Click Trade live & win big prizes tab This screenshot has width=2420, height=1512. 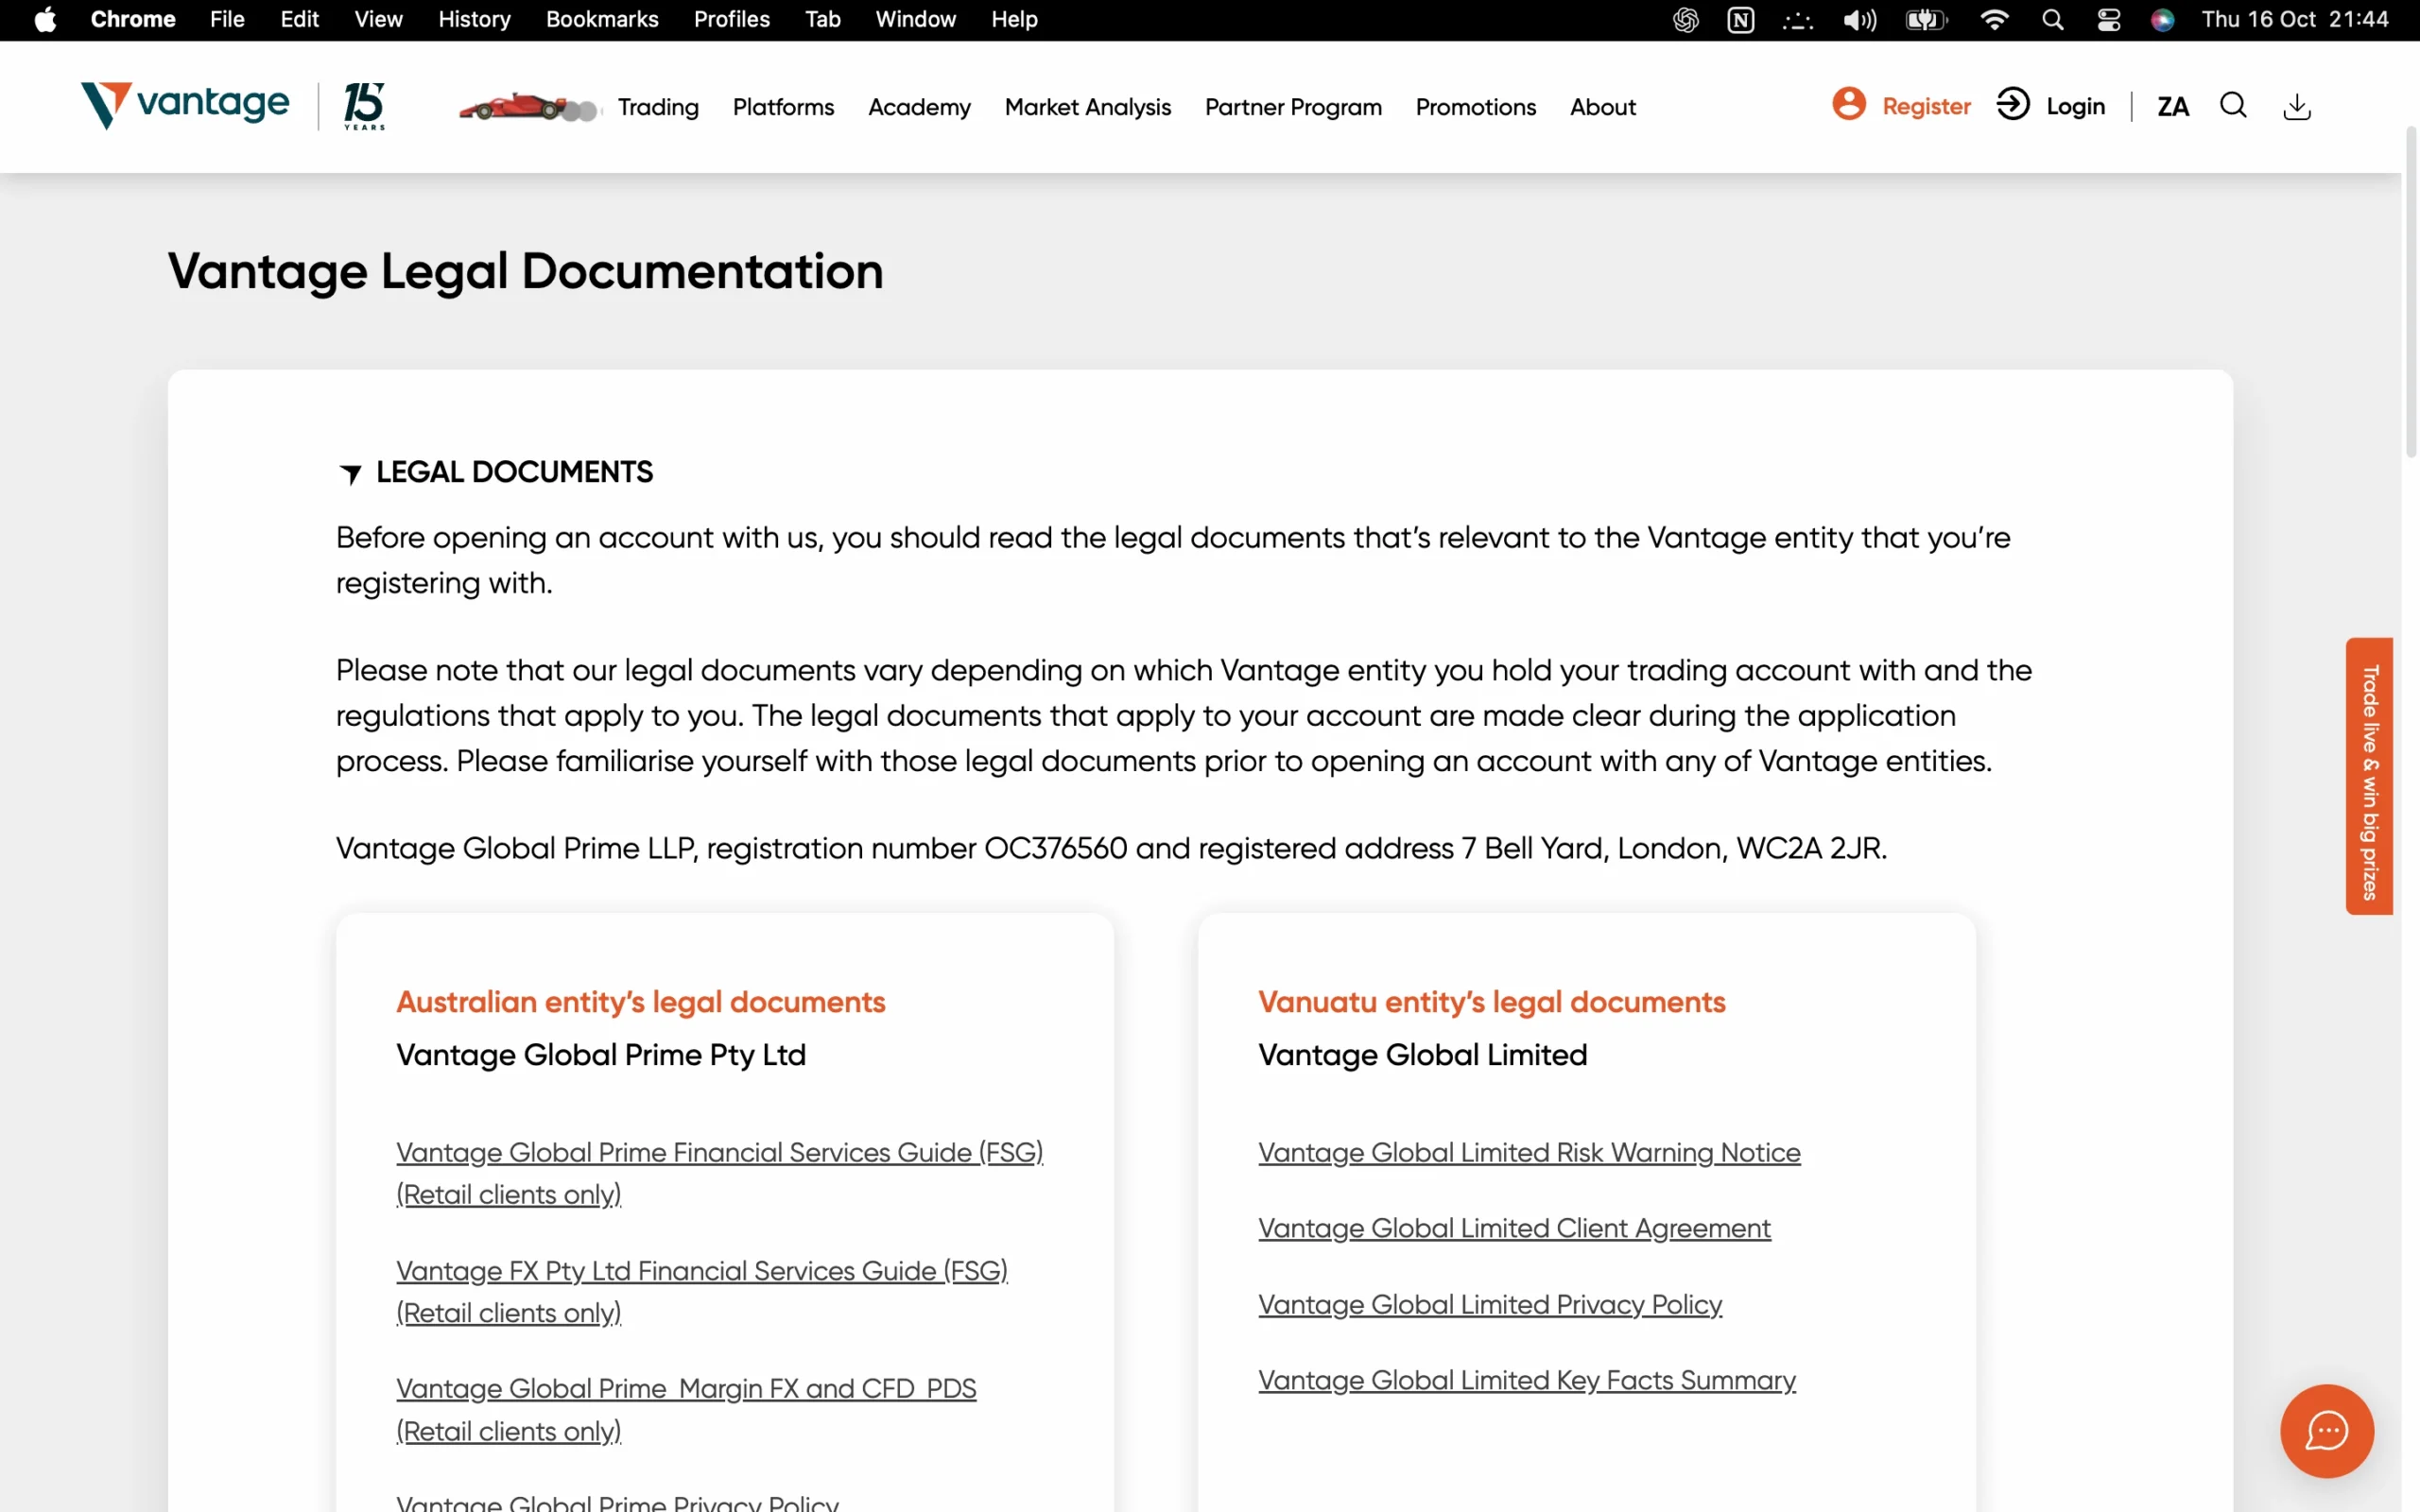[2368, 776]
